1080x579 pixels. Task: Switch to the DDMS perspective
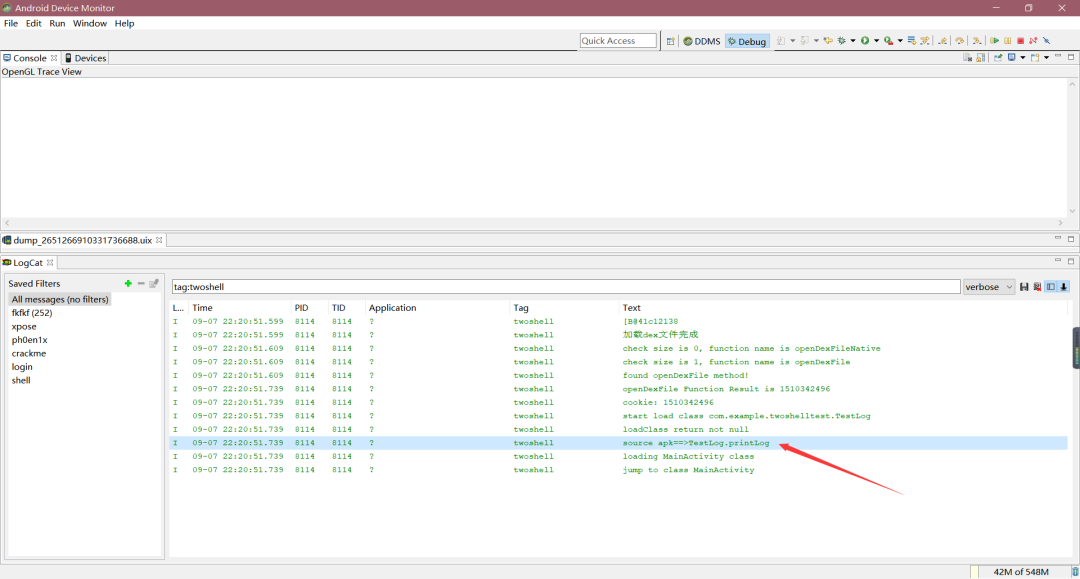702,41
